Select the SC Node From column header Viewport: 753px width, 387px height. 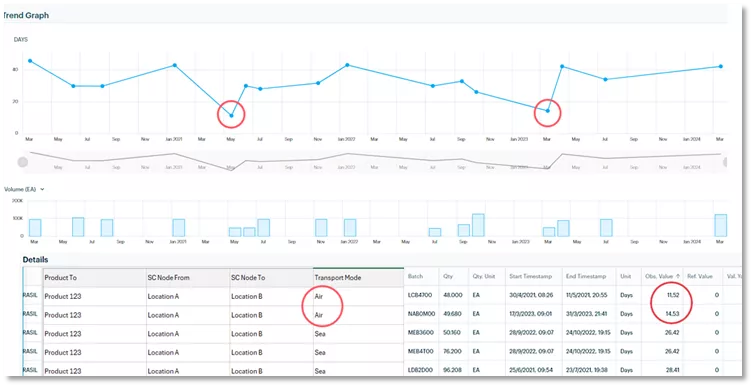[x=188, y=278]
